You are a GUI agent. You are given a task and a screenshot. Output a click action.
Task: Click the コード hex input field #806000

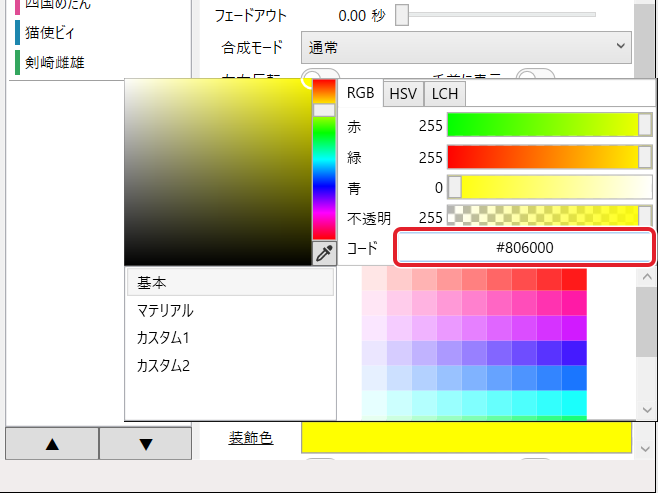click(x=525, y=248)
